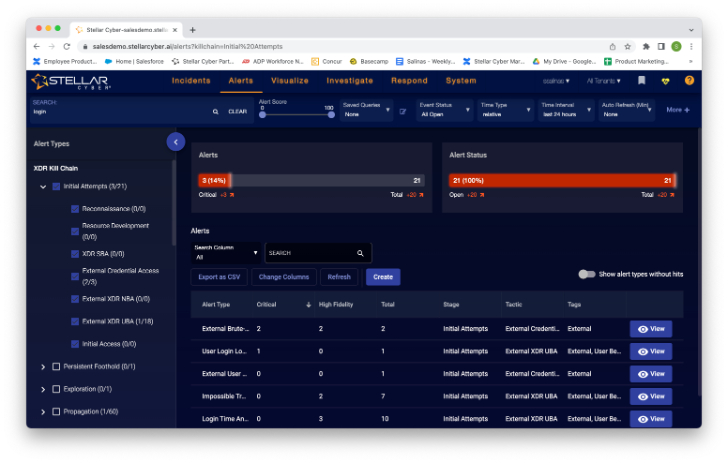
Task: Click the Export as CSV button
Action: pyautogui.click(x=219, y=277)
